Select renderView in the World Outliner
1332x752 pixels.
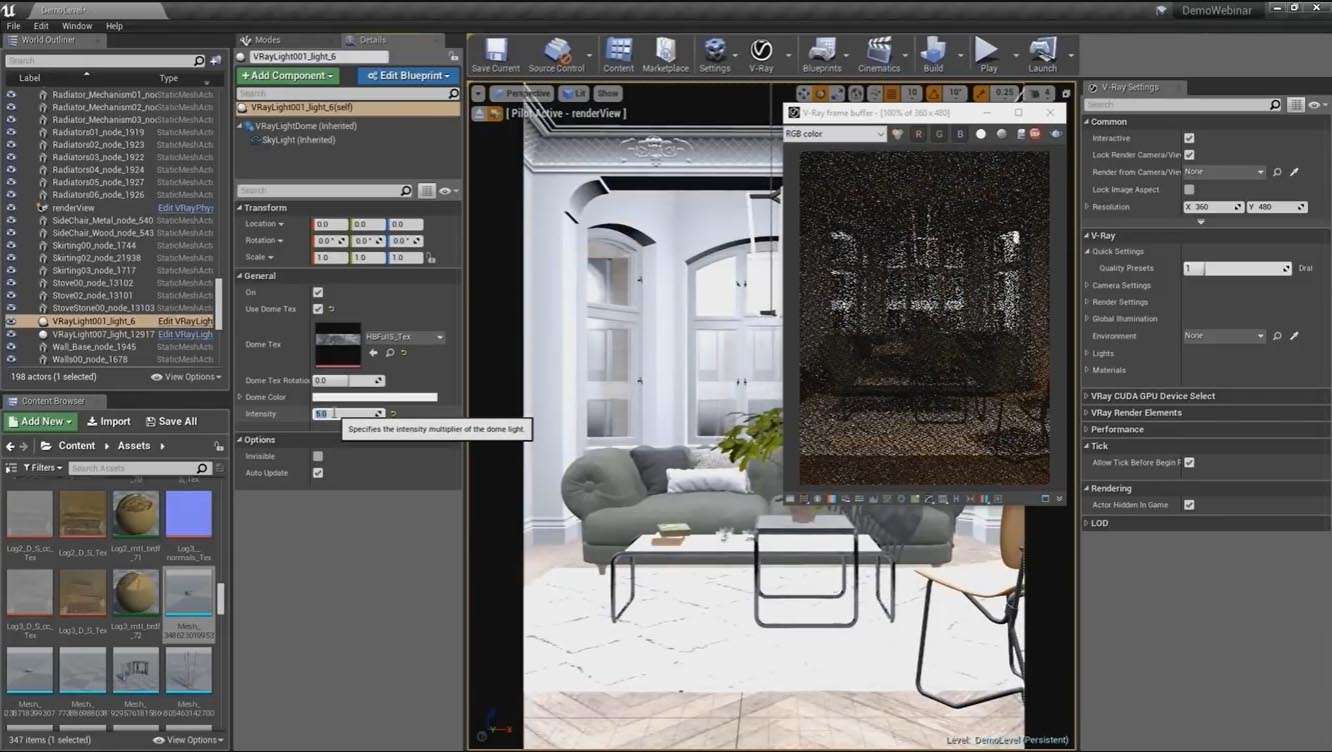(x=73, y=208)
